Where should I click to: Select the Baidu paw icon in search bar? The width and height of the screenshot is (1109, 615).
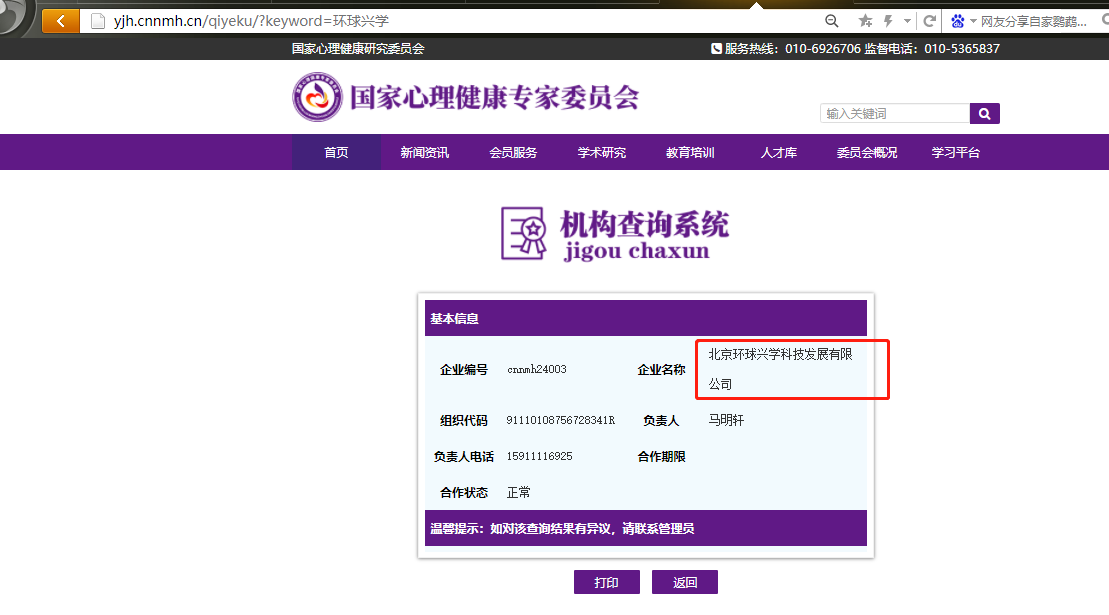[x=957, y=20]
